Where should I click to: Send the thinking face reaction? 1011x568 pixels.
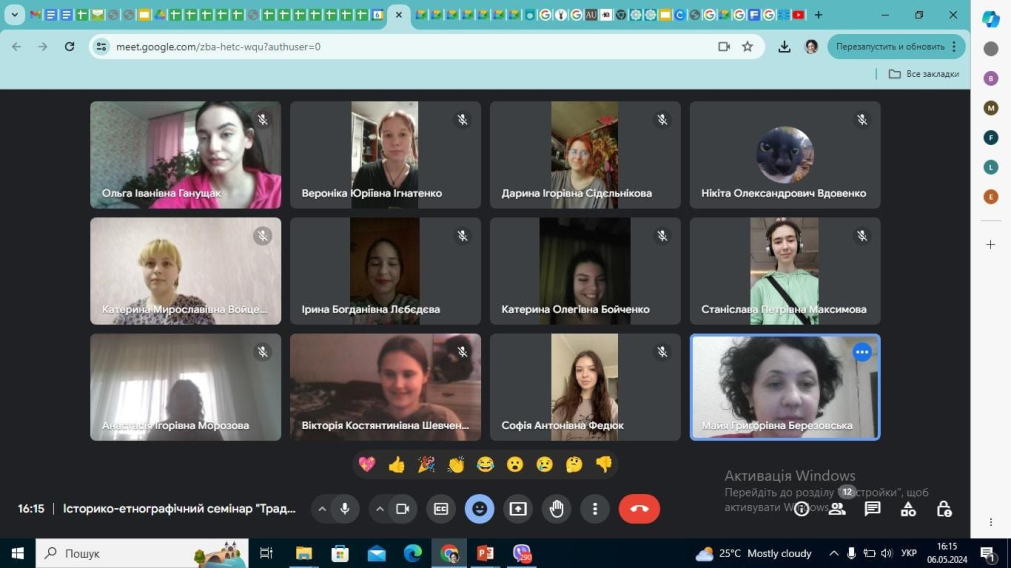574,464
